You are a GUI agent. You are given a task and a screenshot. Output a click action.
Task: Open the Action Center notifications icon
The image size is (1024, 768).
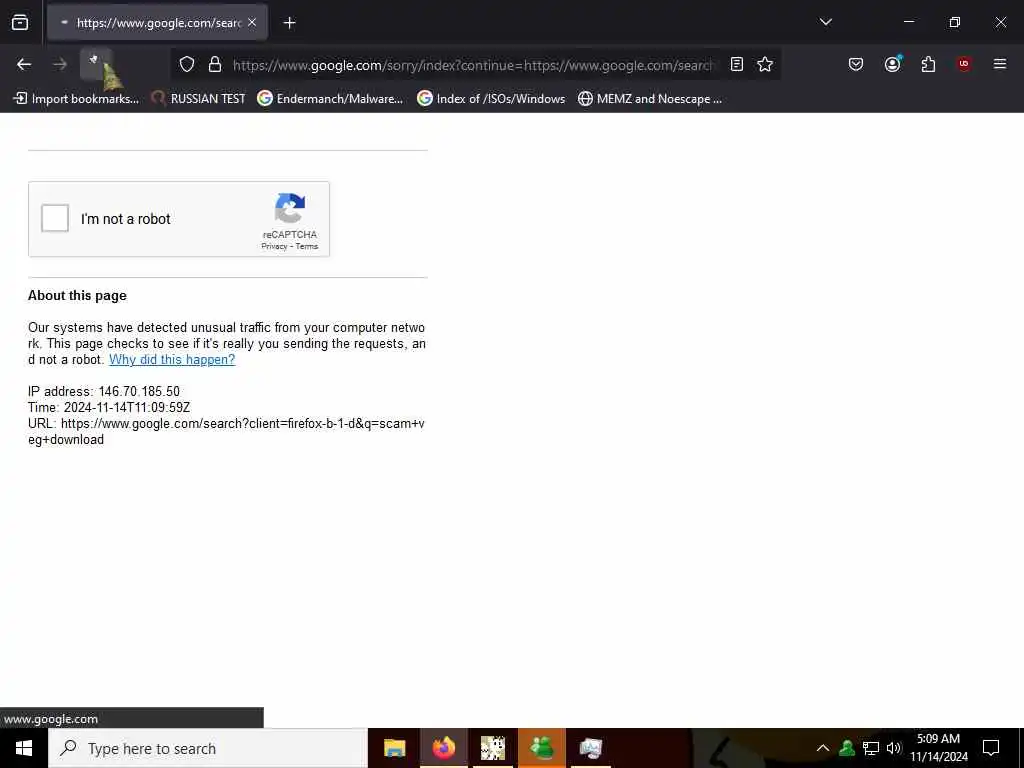[x=991, y=748]
